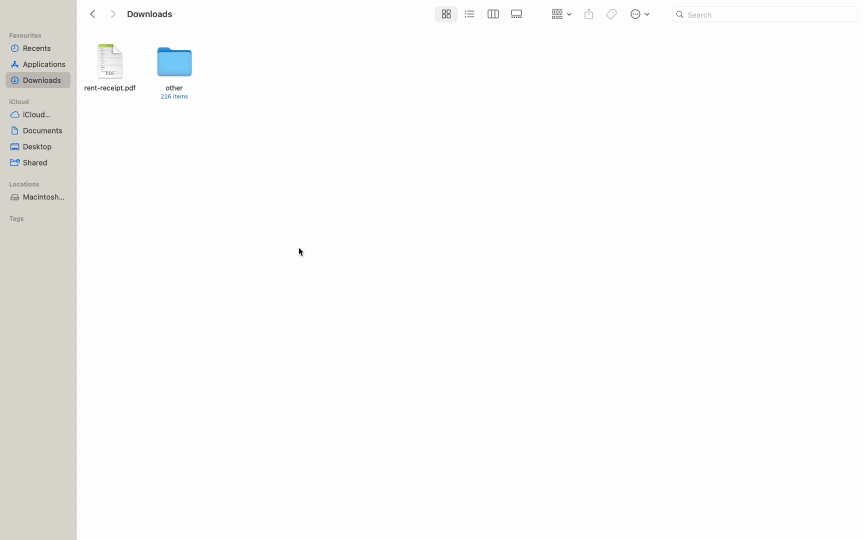Select Macintosh HD under Locations

tap(43, 197)
